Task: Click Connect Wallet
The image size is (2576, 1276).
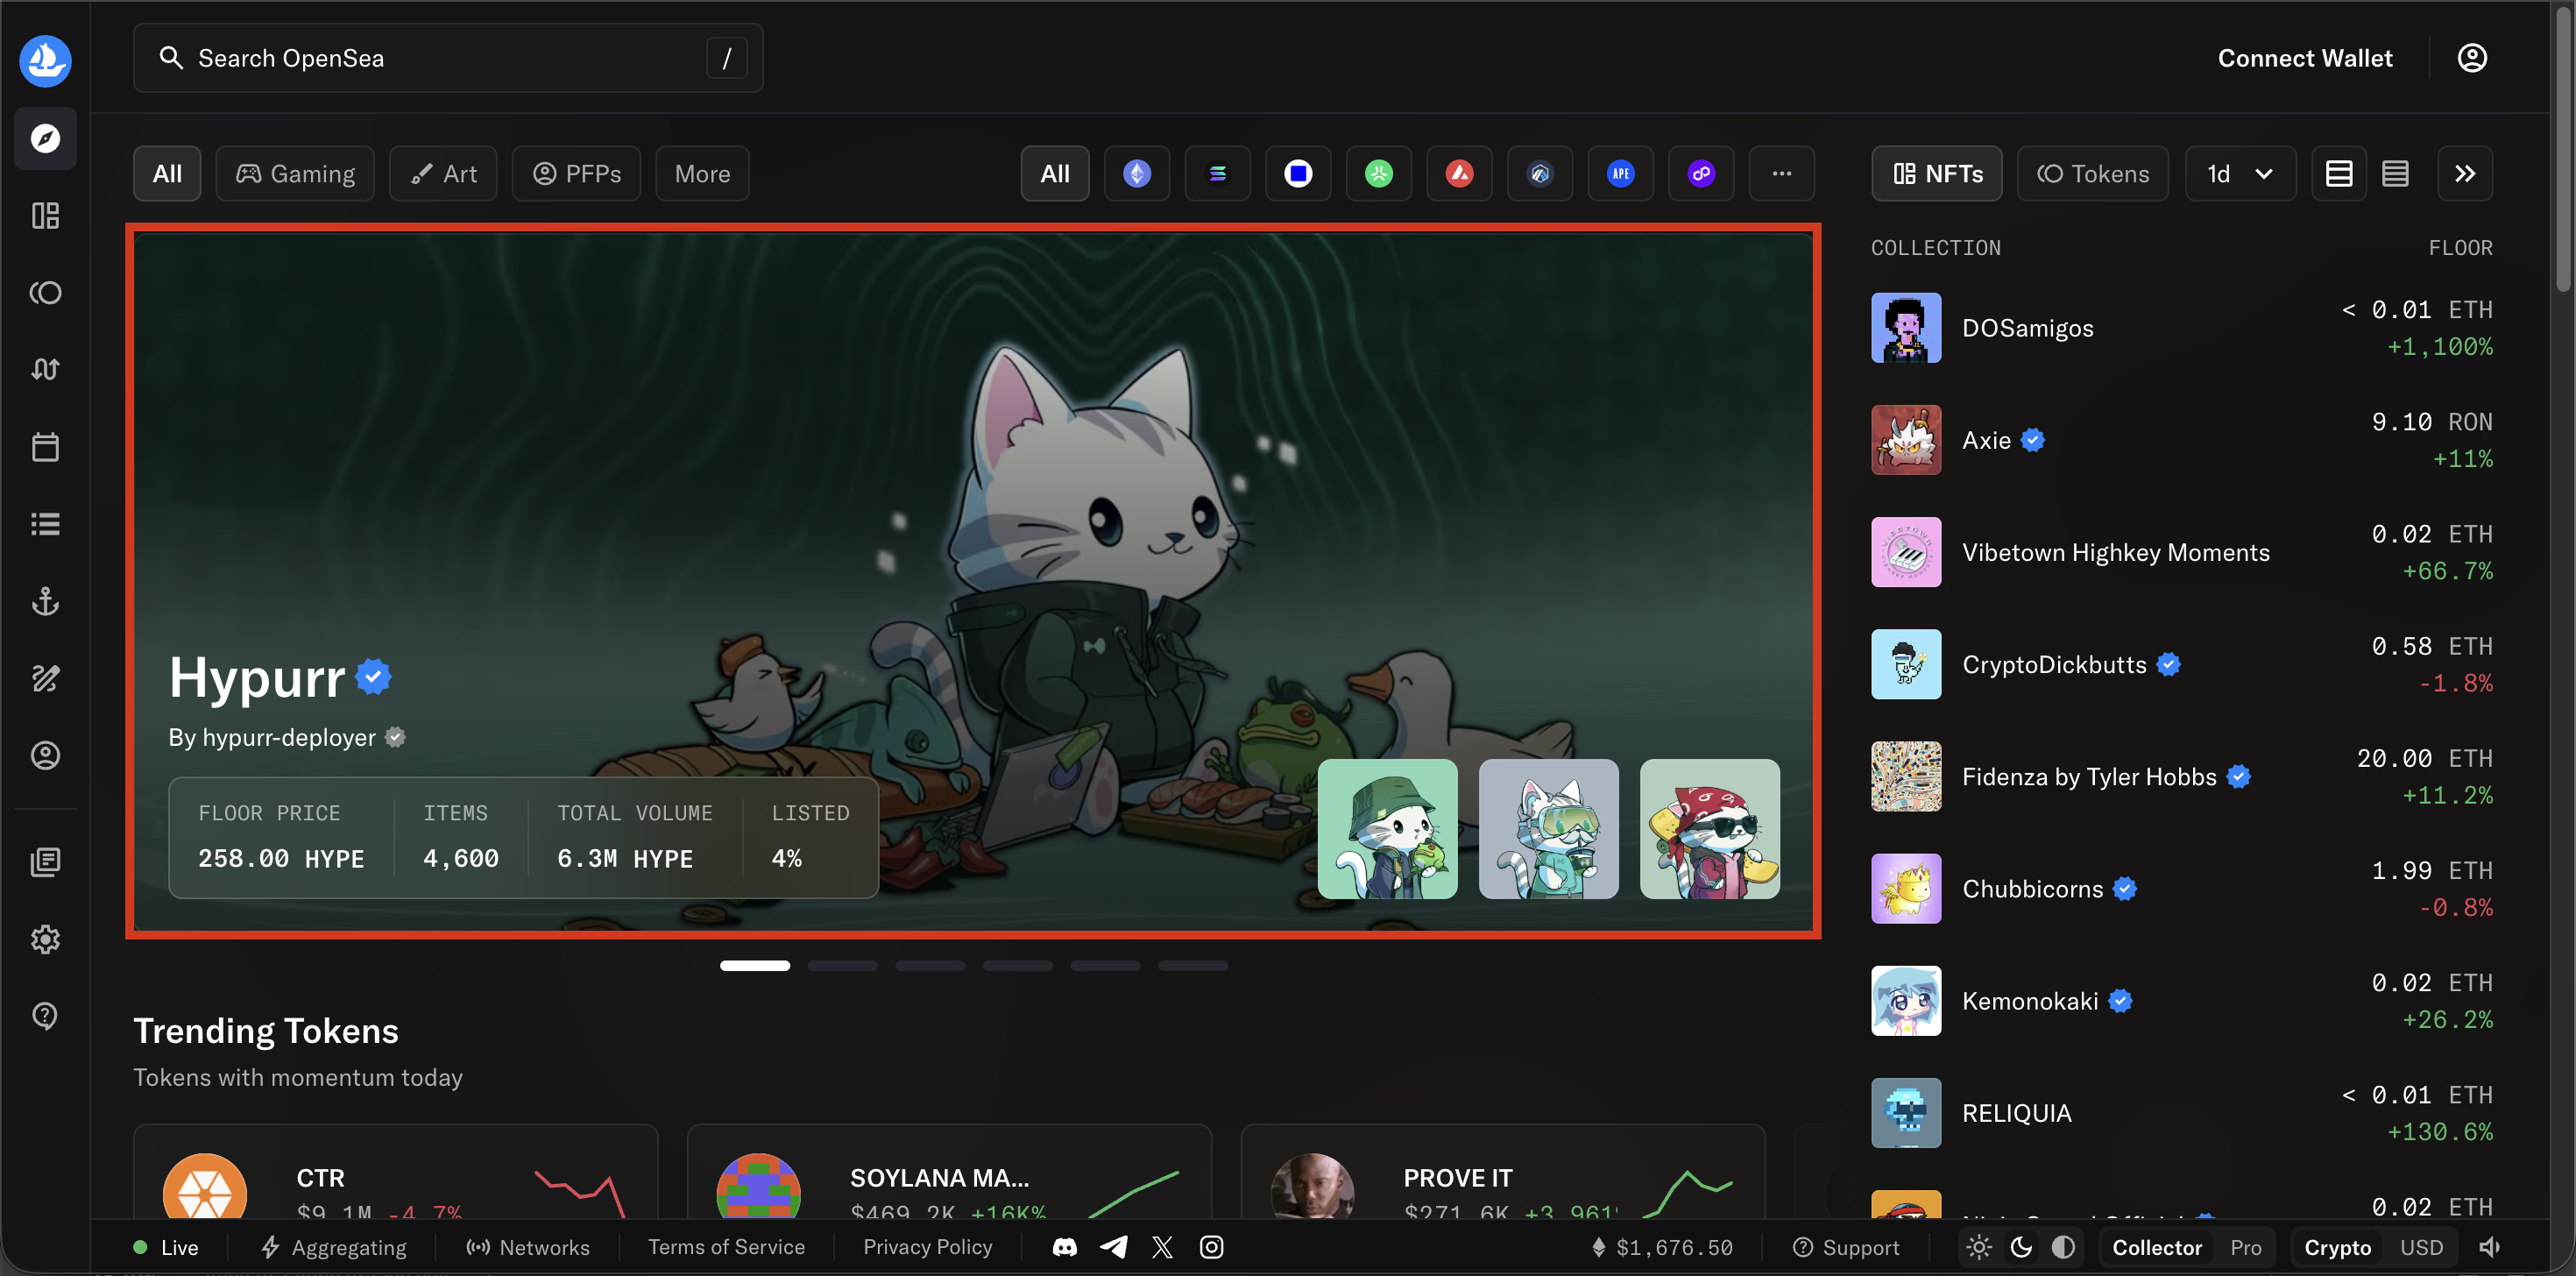Action: (2305, 58)
